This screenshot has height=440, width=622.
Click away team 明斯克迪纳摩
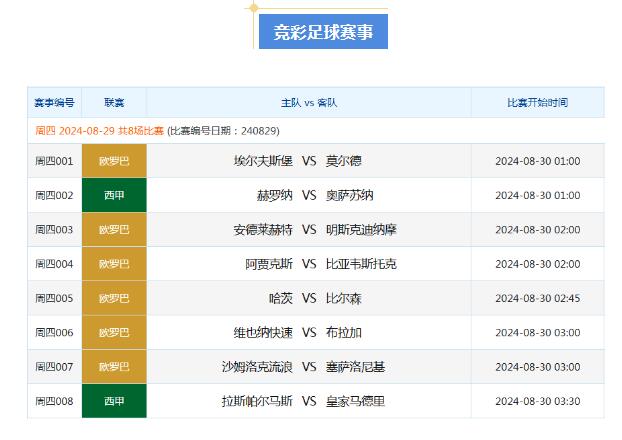361,230
